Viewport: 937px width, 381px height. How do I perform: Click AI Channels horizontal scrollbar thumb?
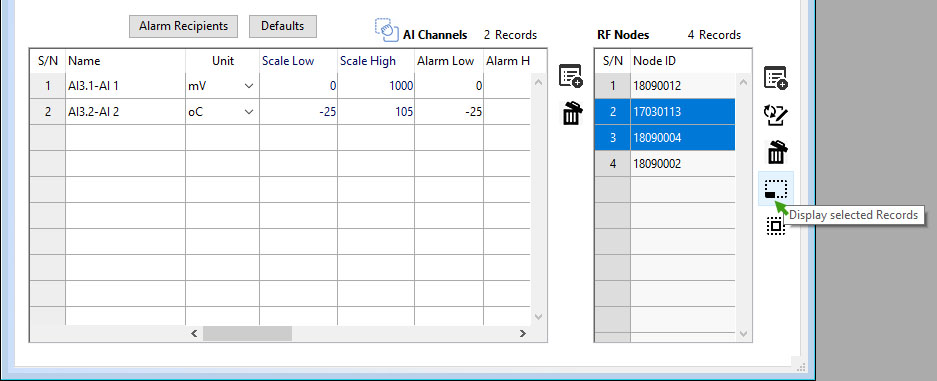247,333
